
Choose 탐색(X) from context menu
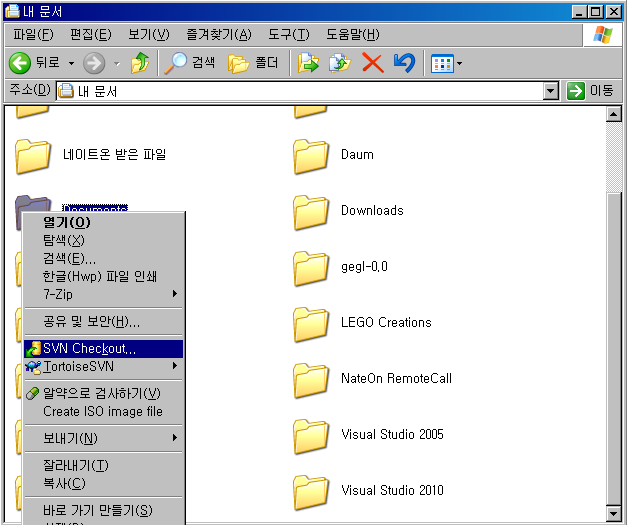104,240
